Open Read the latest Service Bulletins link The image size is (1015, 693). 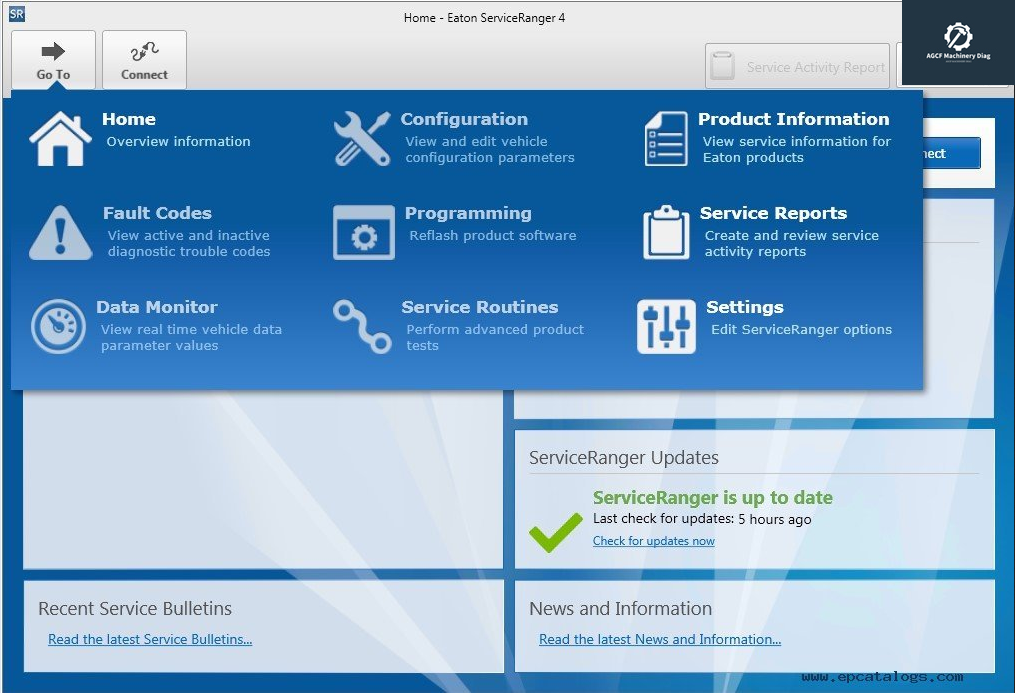(x=150, y=639)
